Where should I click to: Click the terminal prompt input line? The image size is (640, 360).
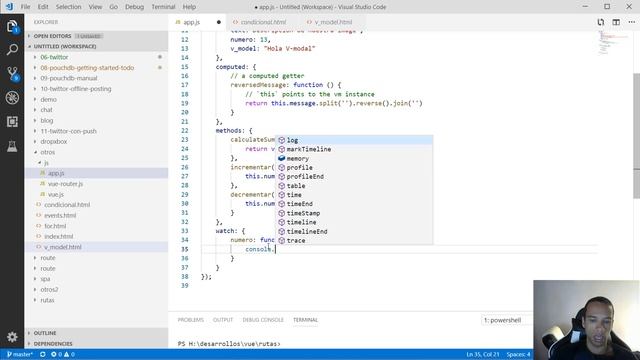tap(229, 344)
